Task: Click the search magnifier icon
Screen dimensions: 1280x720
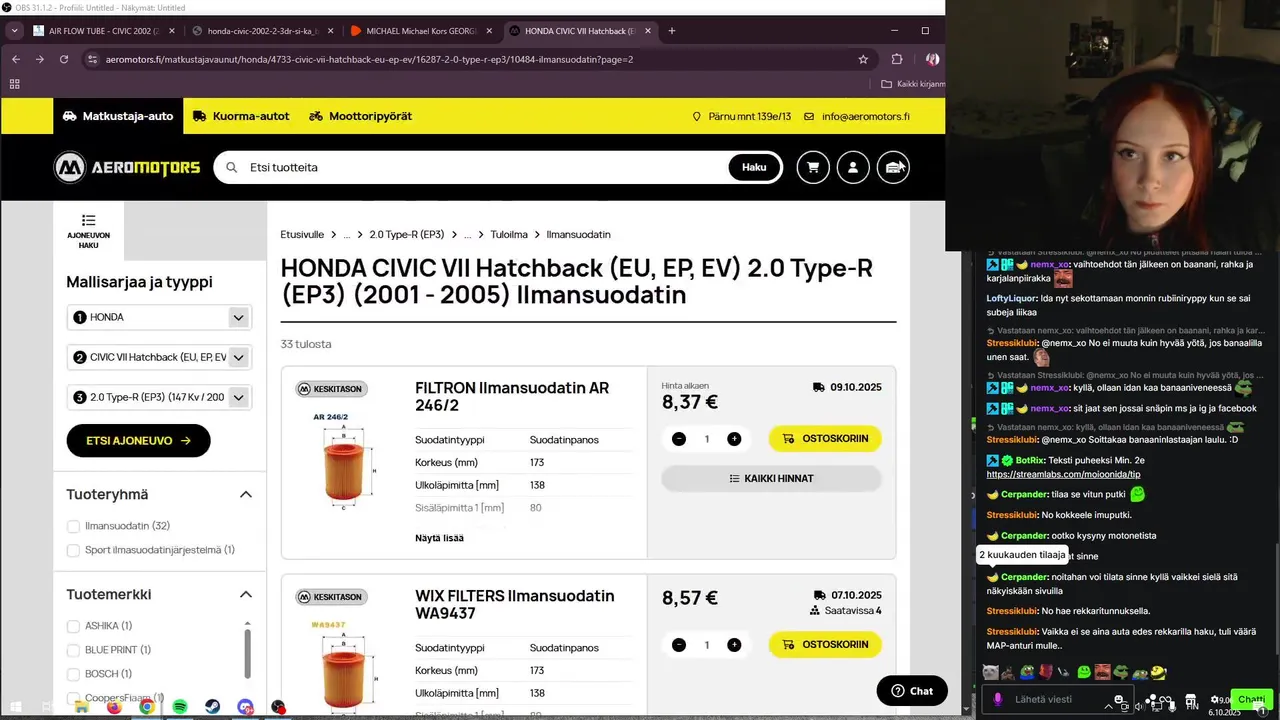Action: 232,167
